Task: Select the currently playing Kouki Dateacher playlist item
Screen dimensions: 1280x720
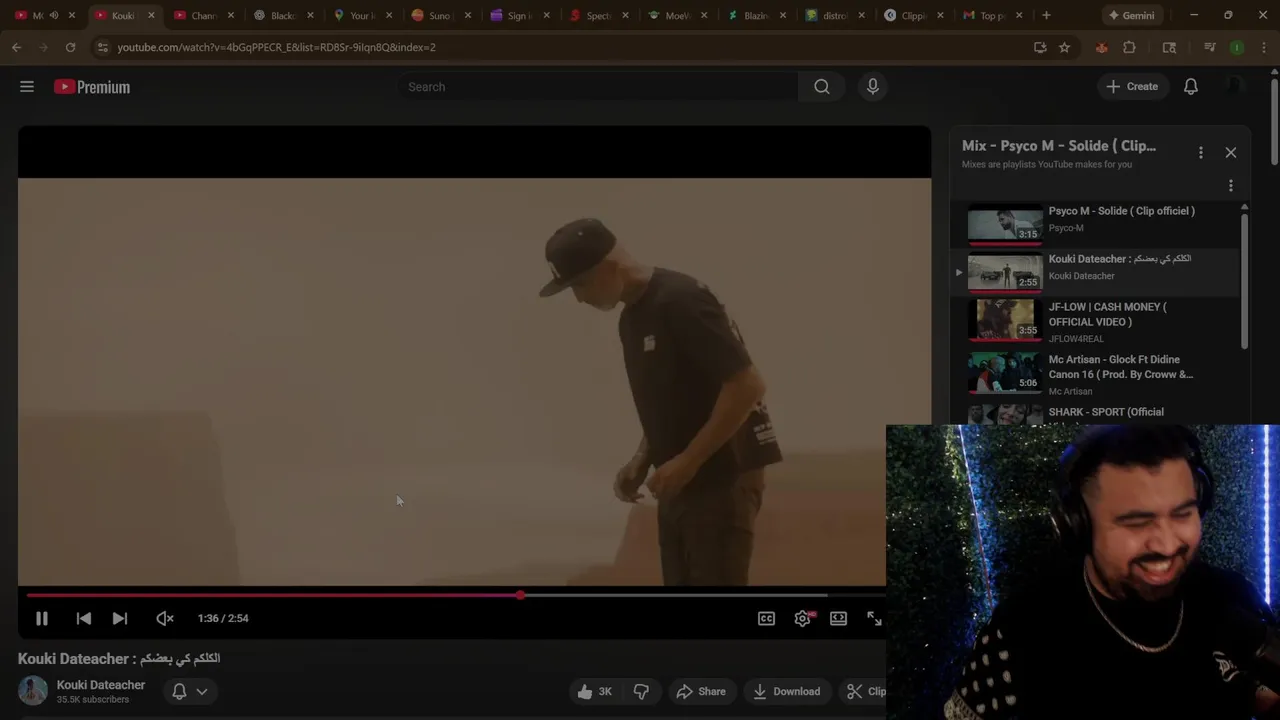Action: coord(1095,272)
